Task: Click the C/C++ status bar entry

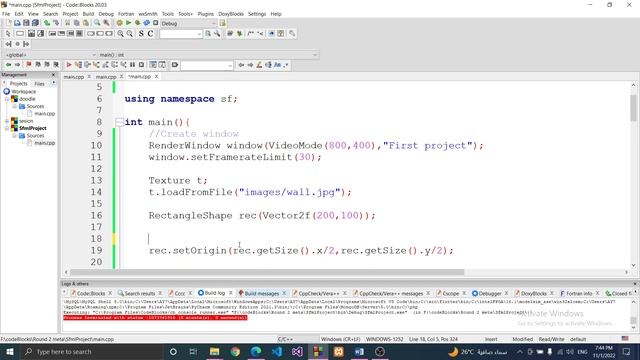Action: [285, 339]
